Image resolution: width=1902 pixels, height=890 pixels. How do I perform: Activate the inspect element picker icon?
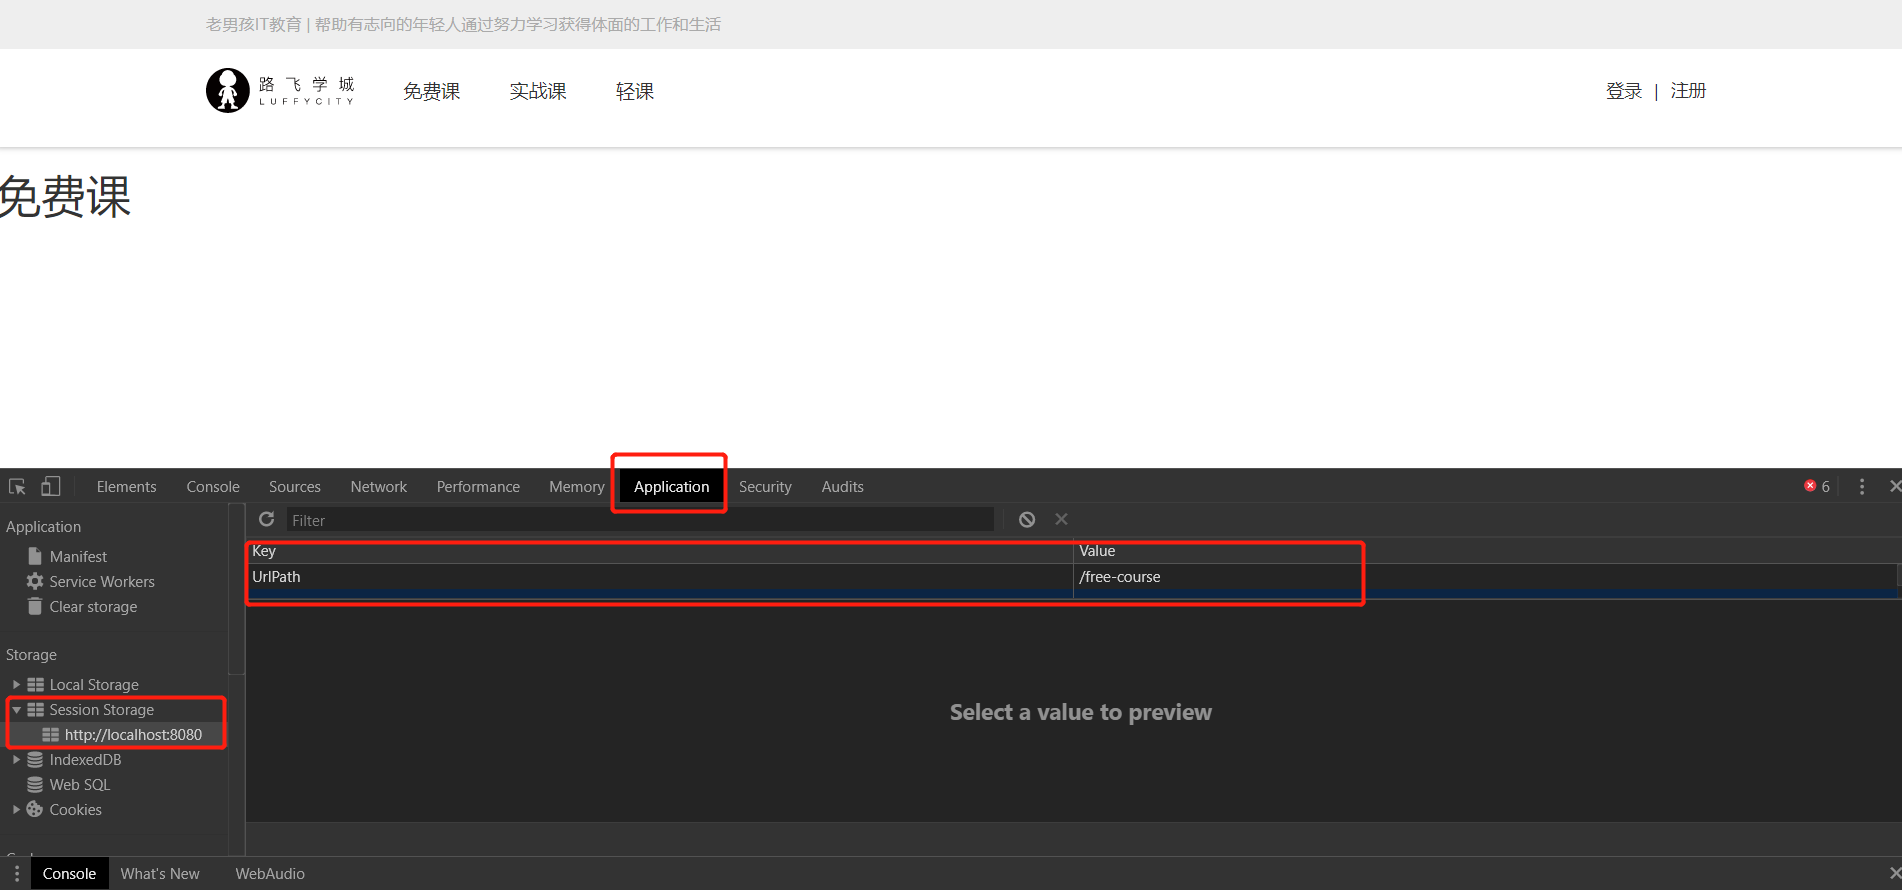(17, 487)
